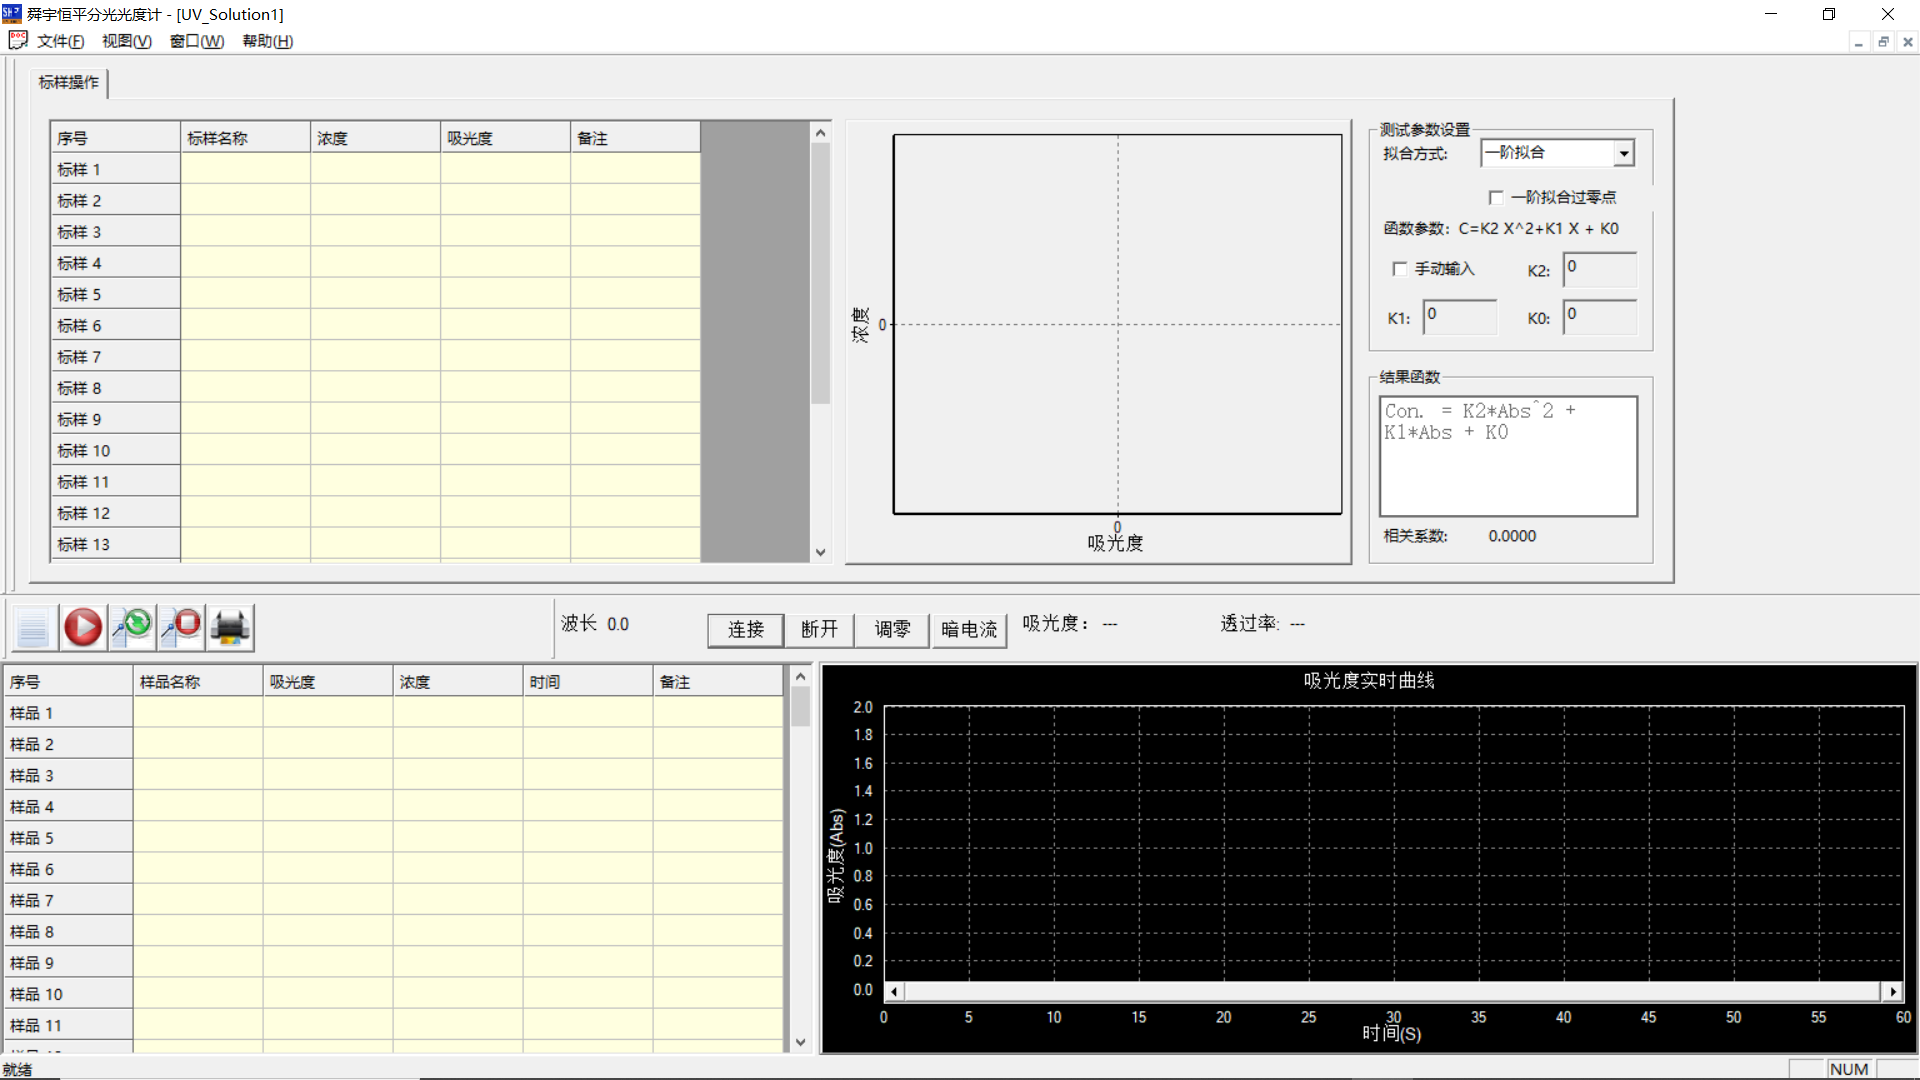Open the 视图(V) menu

tap(126, 41)
